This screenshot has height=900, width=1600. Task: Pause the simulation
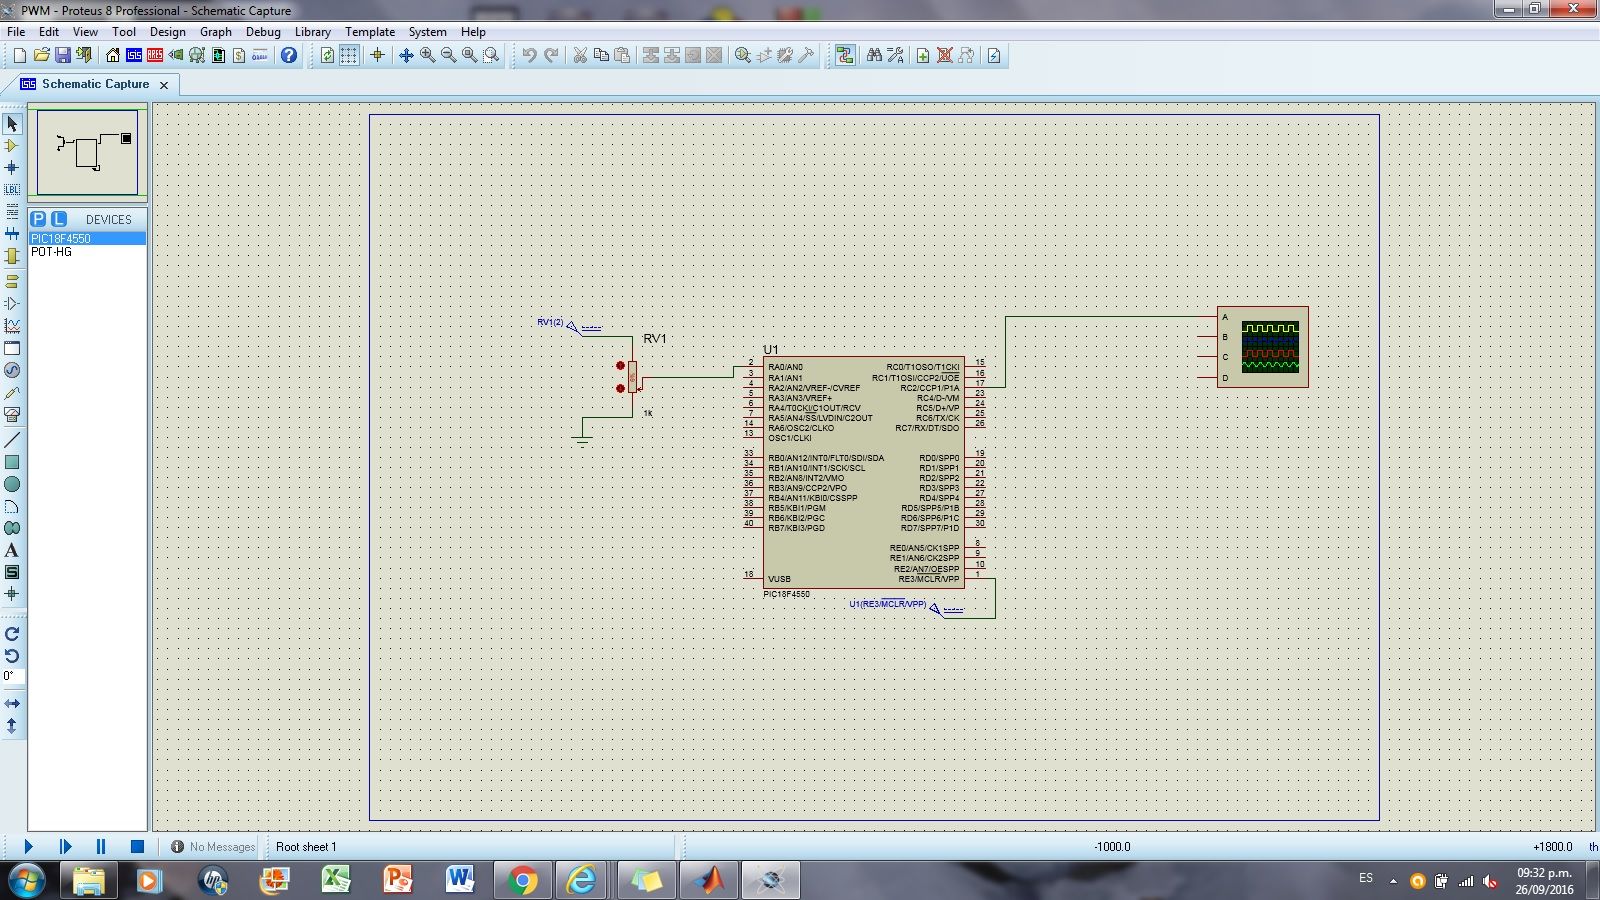(101, 847)
